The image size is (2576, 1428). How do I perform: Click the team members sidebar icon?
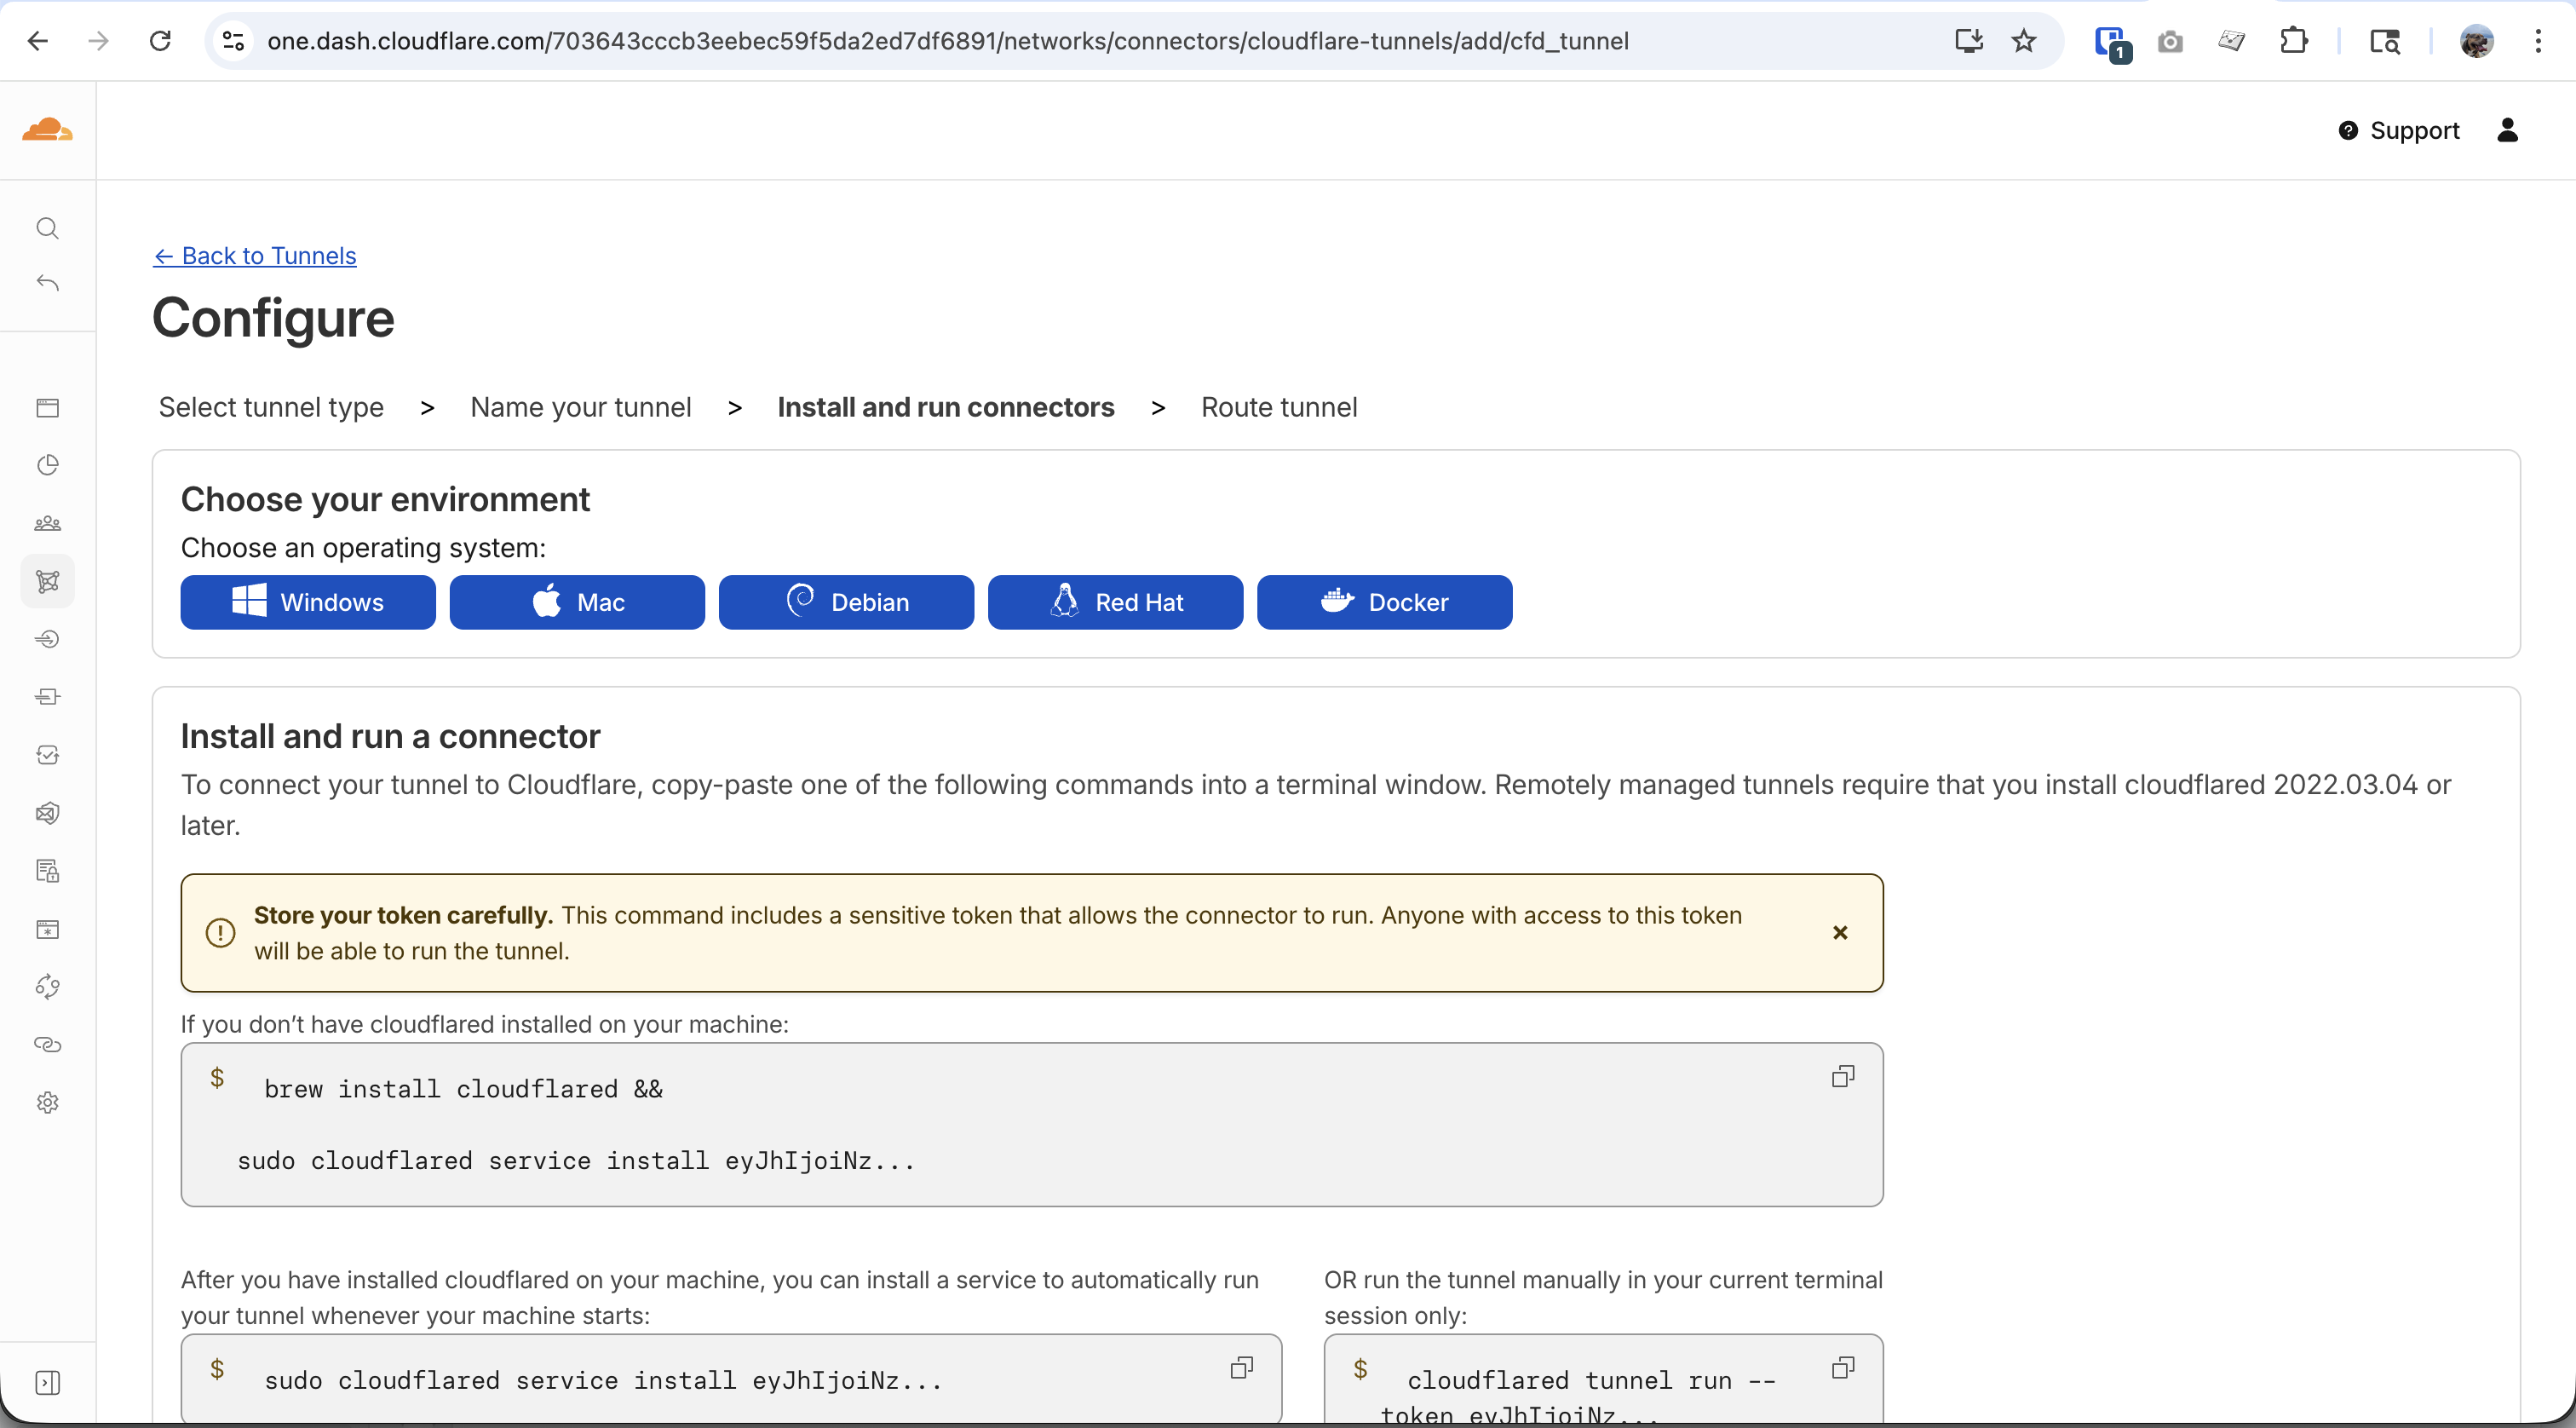pyautogui.click(x=47, y=523)
